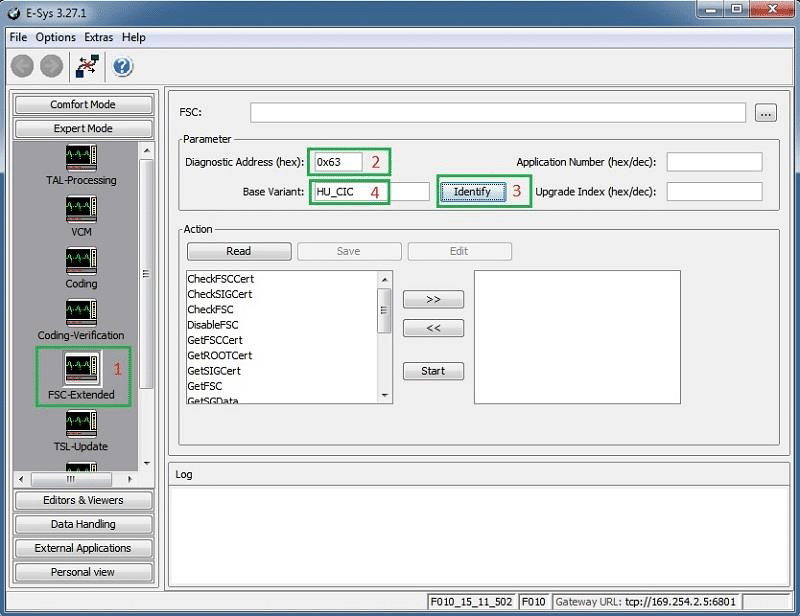
Task: Select the Coding module icon
Action: point(81,261)
